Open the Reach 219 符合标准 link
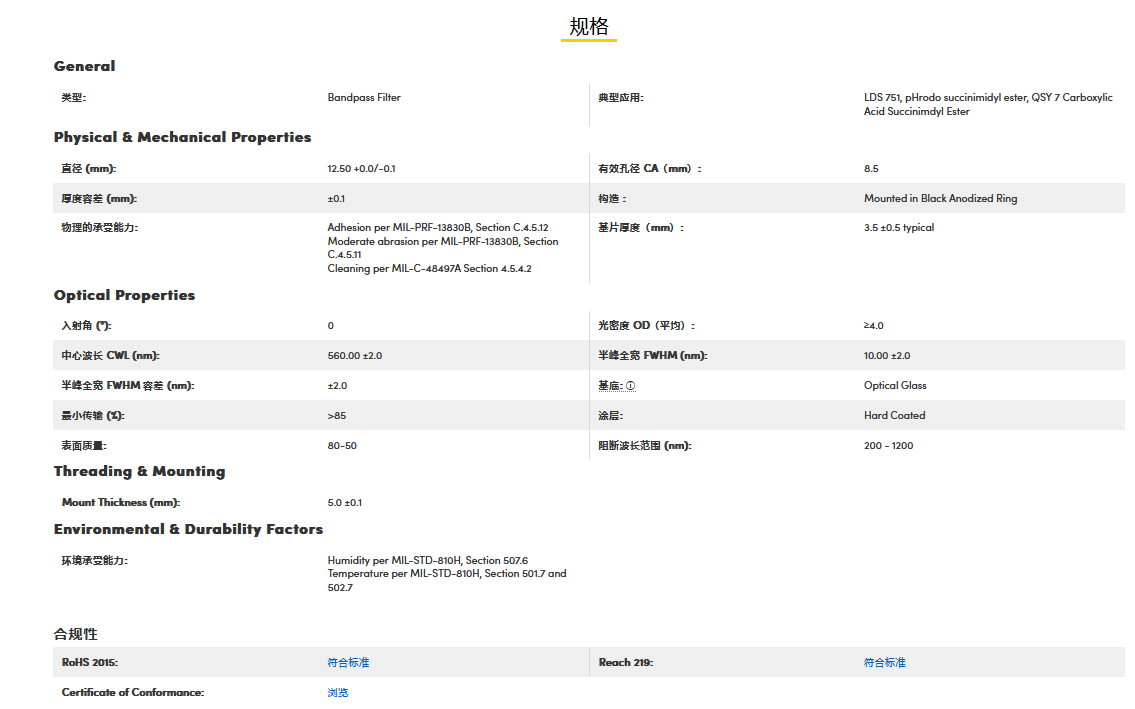This screenshot has width=1135, height=709. point(884,662)
